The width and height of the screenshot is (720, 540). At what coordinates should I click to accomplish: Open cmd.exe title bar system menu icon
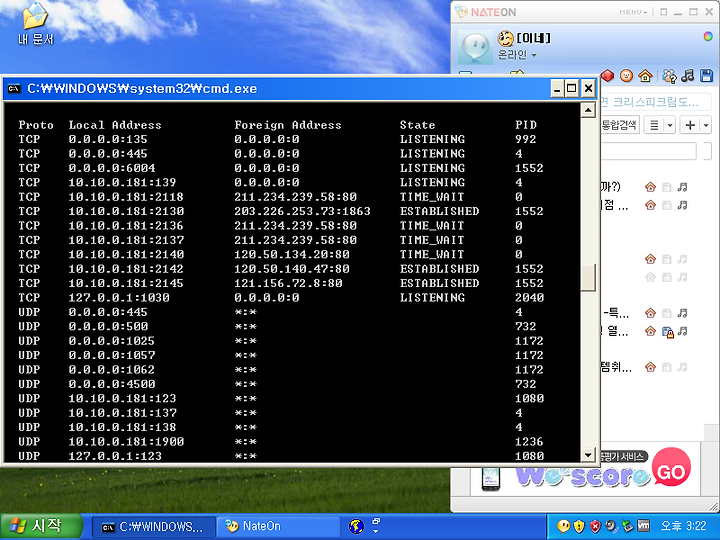pos(14,88)
